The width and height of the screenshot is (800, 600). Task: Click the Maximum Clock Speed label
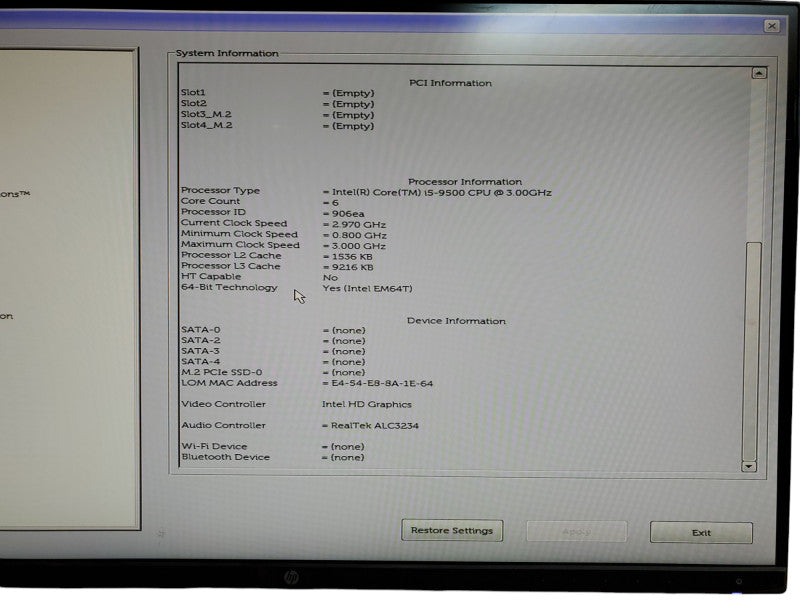point(240,244)
